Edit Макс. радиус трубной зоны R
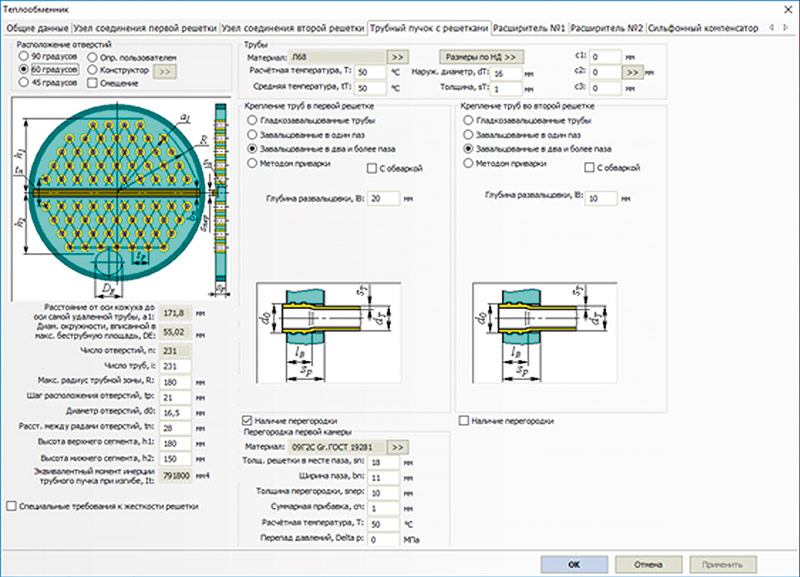This screenshot has width=800, height=577. [176, 382]
